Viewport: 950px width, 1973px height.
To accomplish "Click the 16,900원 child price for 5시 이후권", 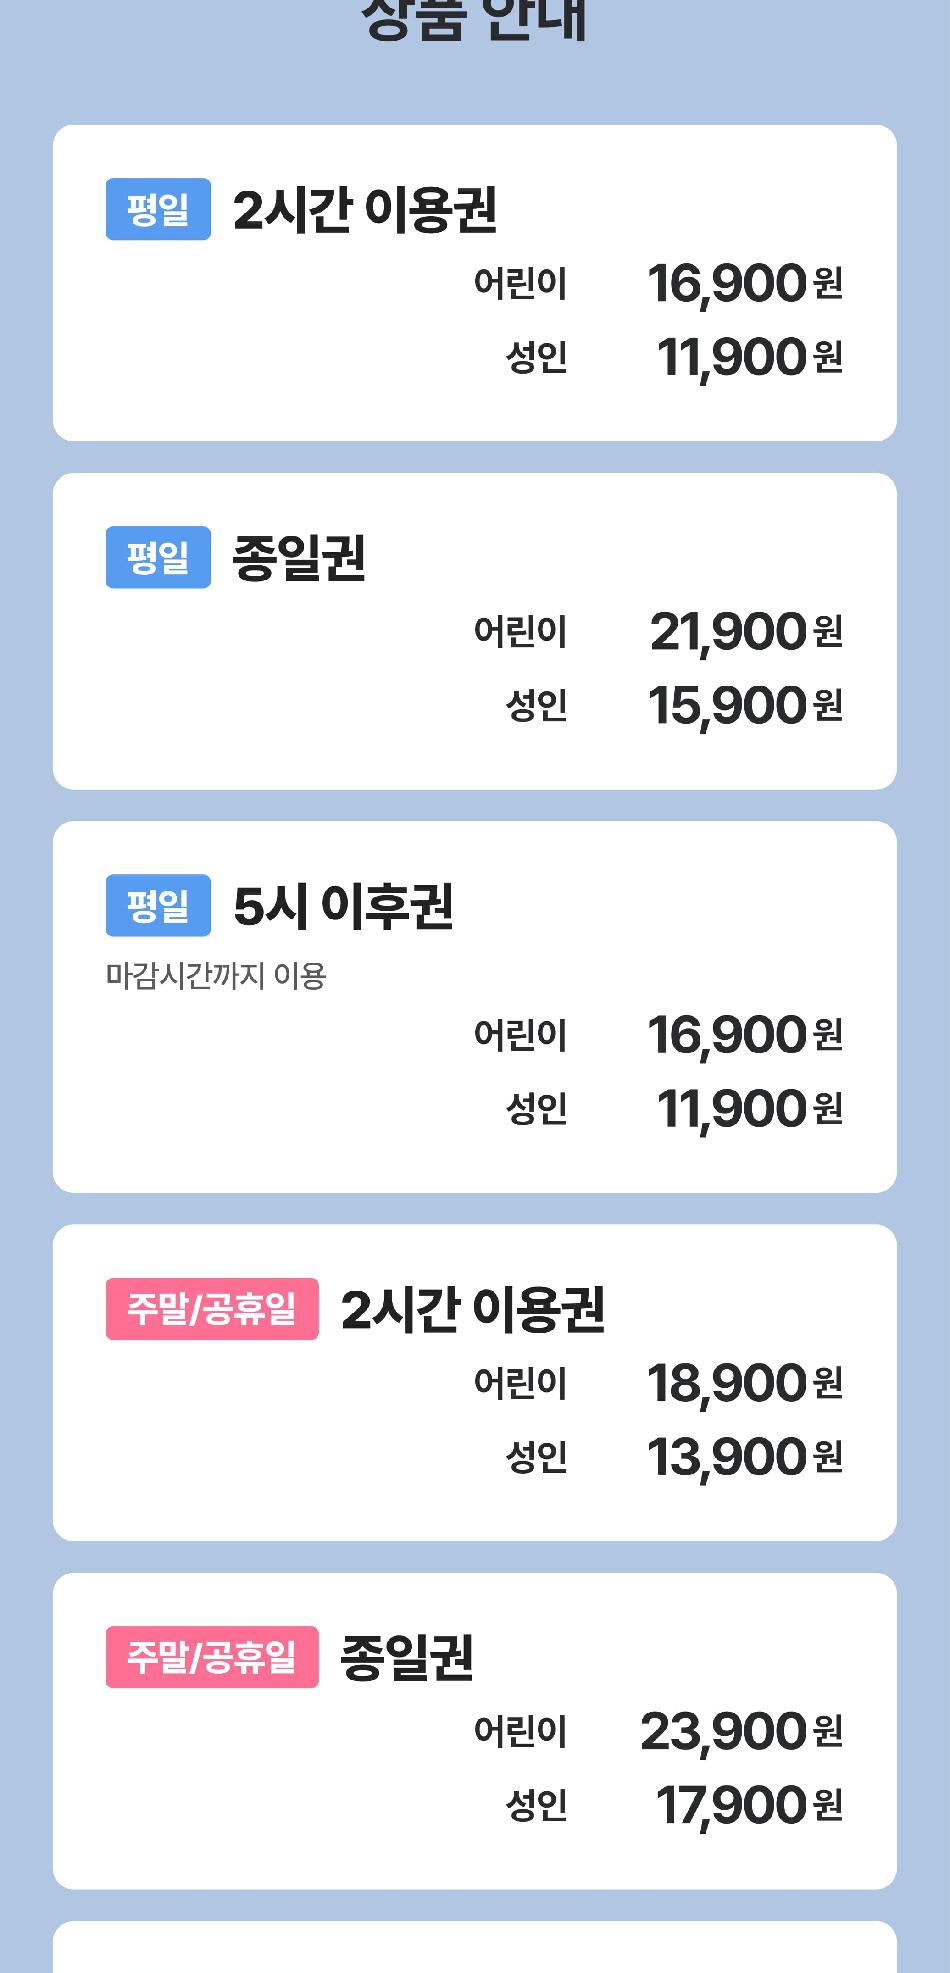I will [x=744, y=1034].
